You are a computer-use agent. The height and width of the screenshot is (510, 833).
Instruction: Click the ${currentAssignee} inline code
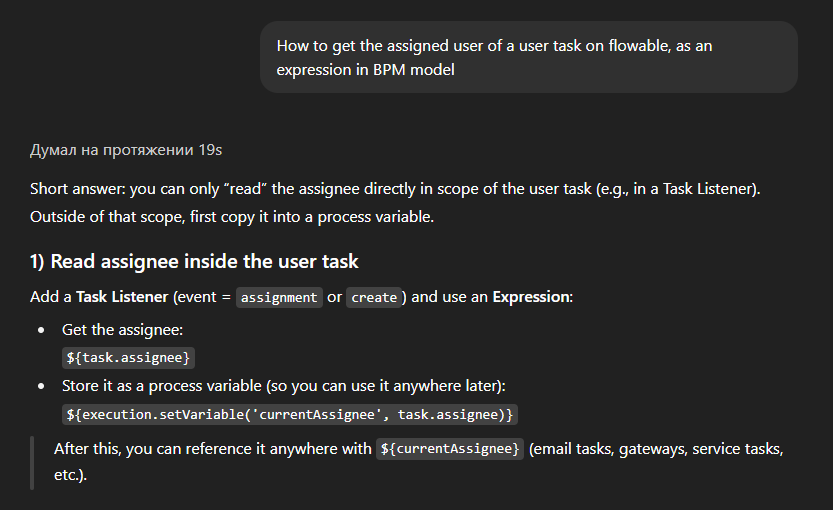click(450, 449)
